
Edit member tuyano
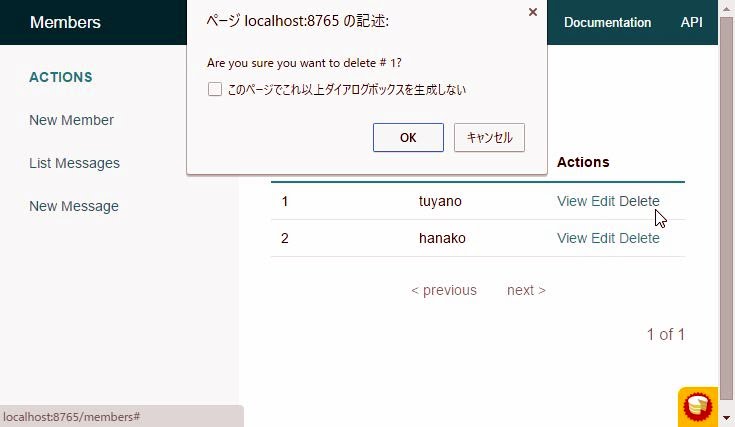(603, 201)
